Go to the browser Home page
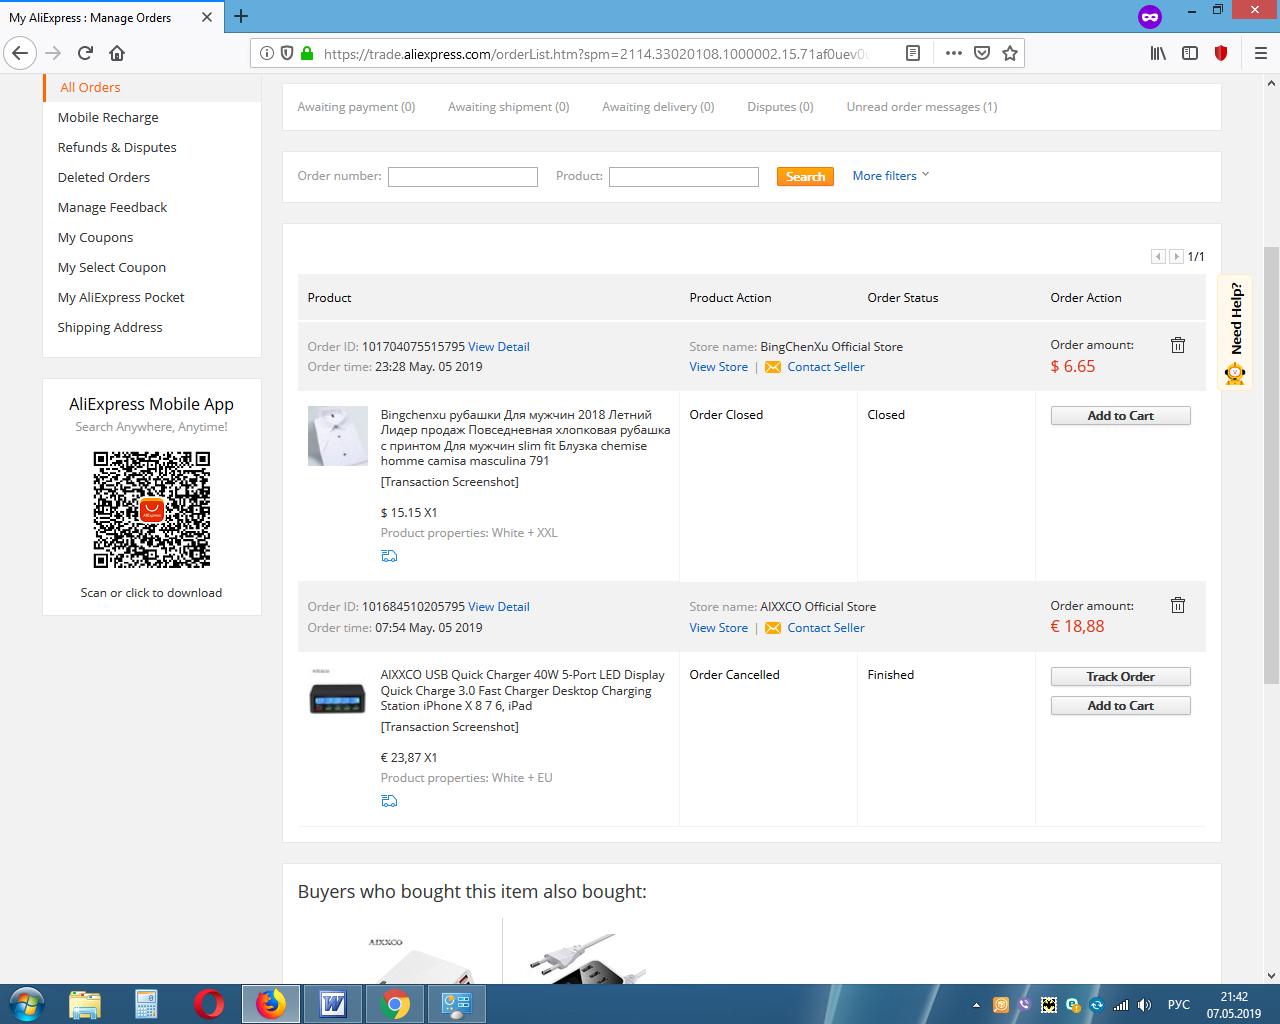The width and height of the screenshot is (1280, 1024). coord(117,53)
